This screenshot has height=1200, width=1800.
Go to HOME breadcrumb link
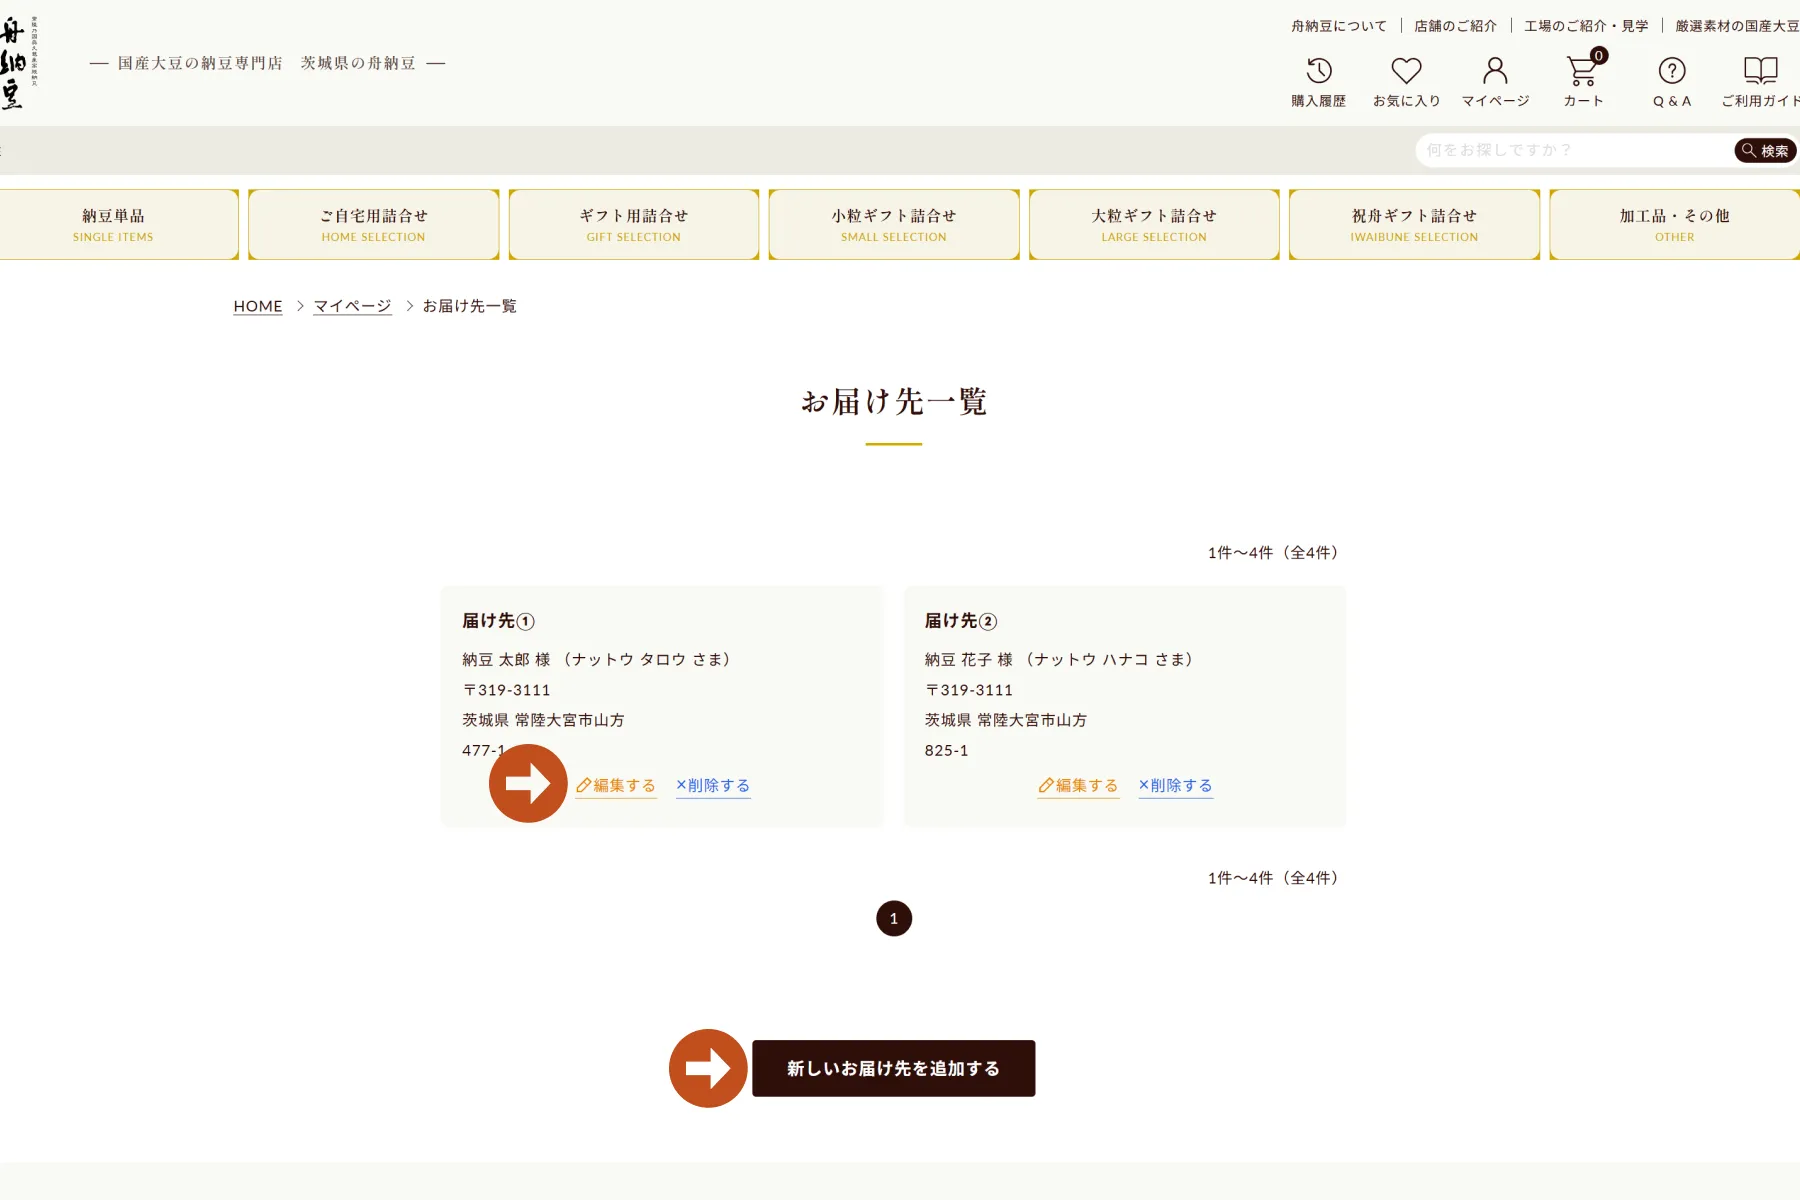click(258, 306)
